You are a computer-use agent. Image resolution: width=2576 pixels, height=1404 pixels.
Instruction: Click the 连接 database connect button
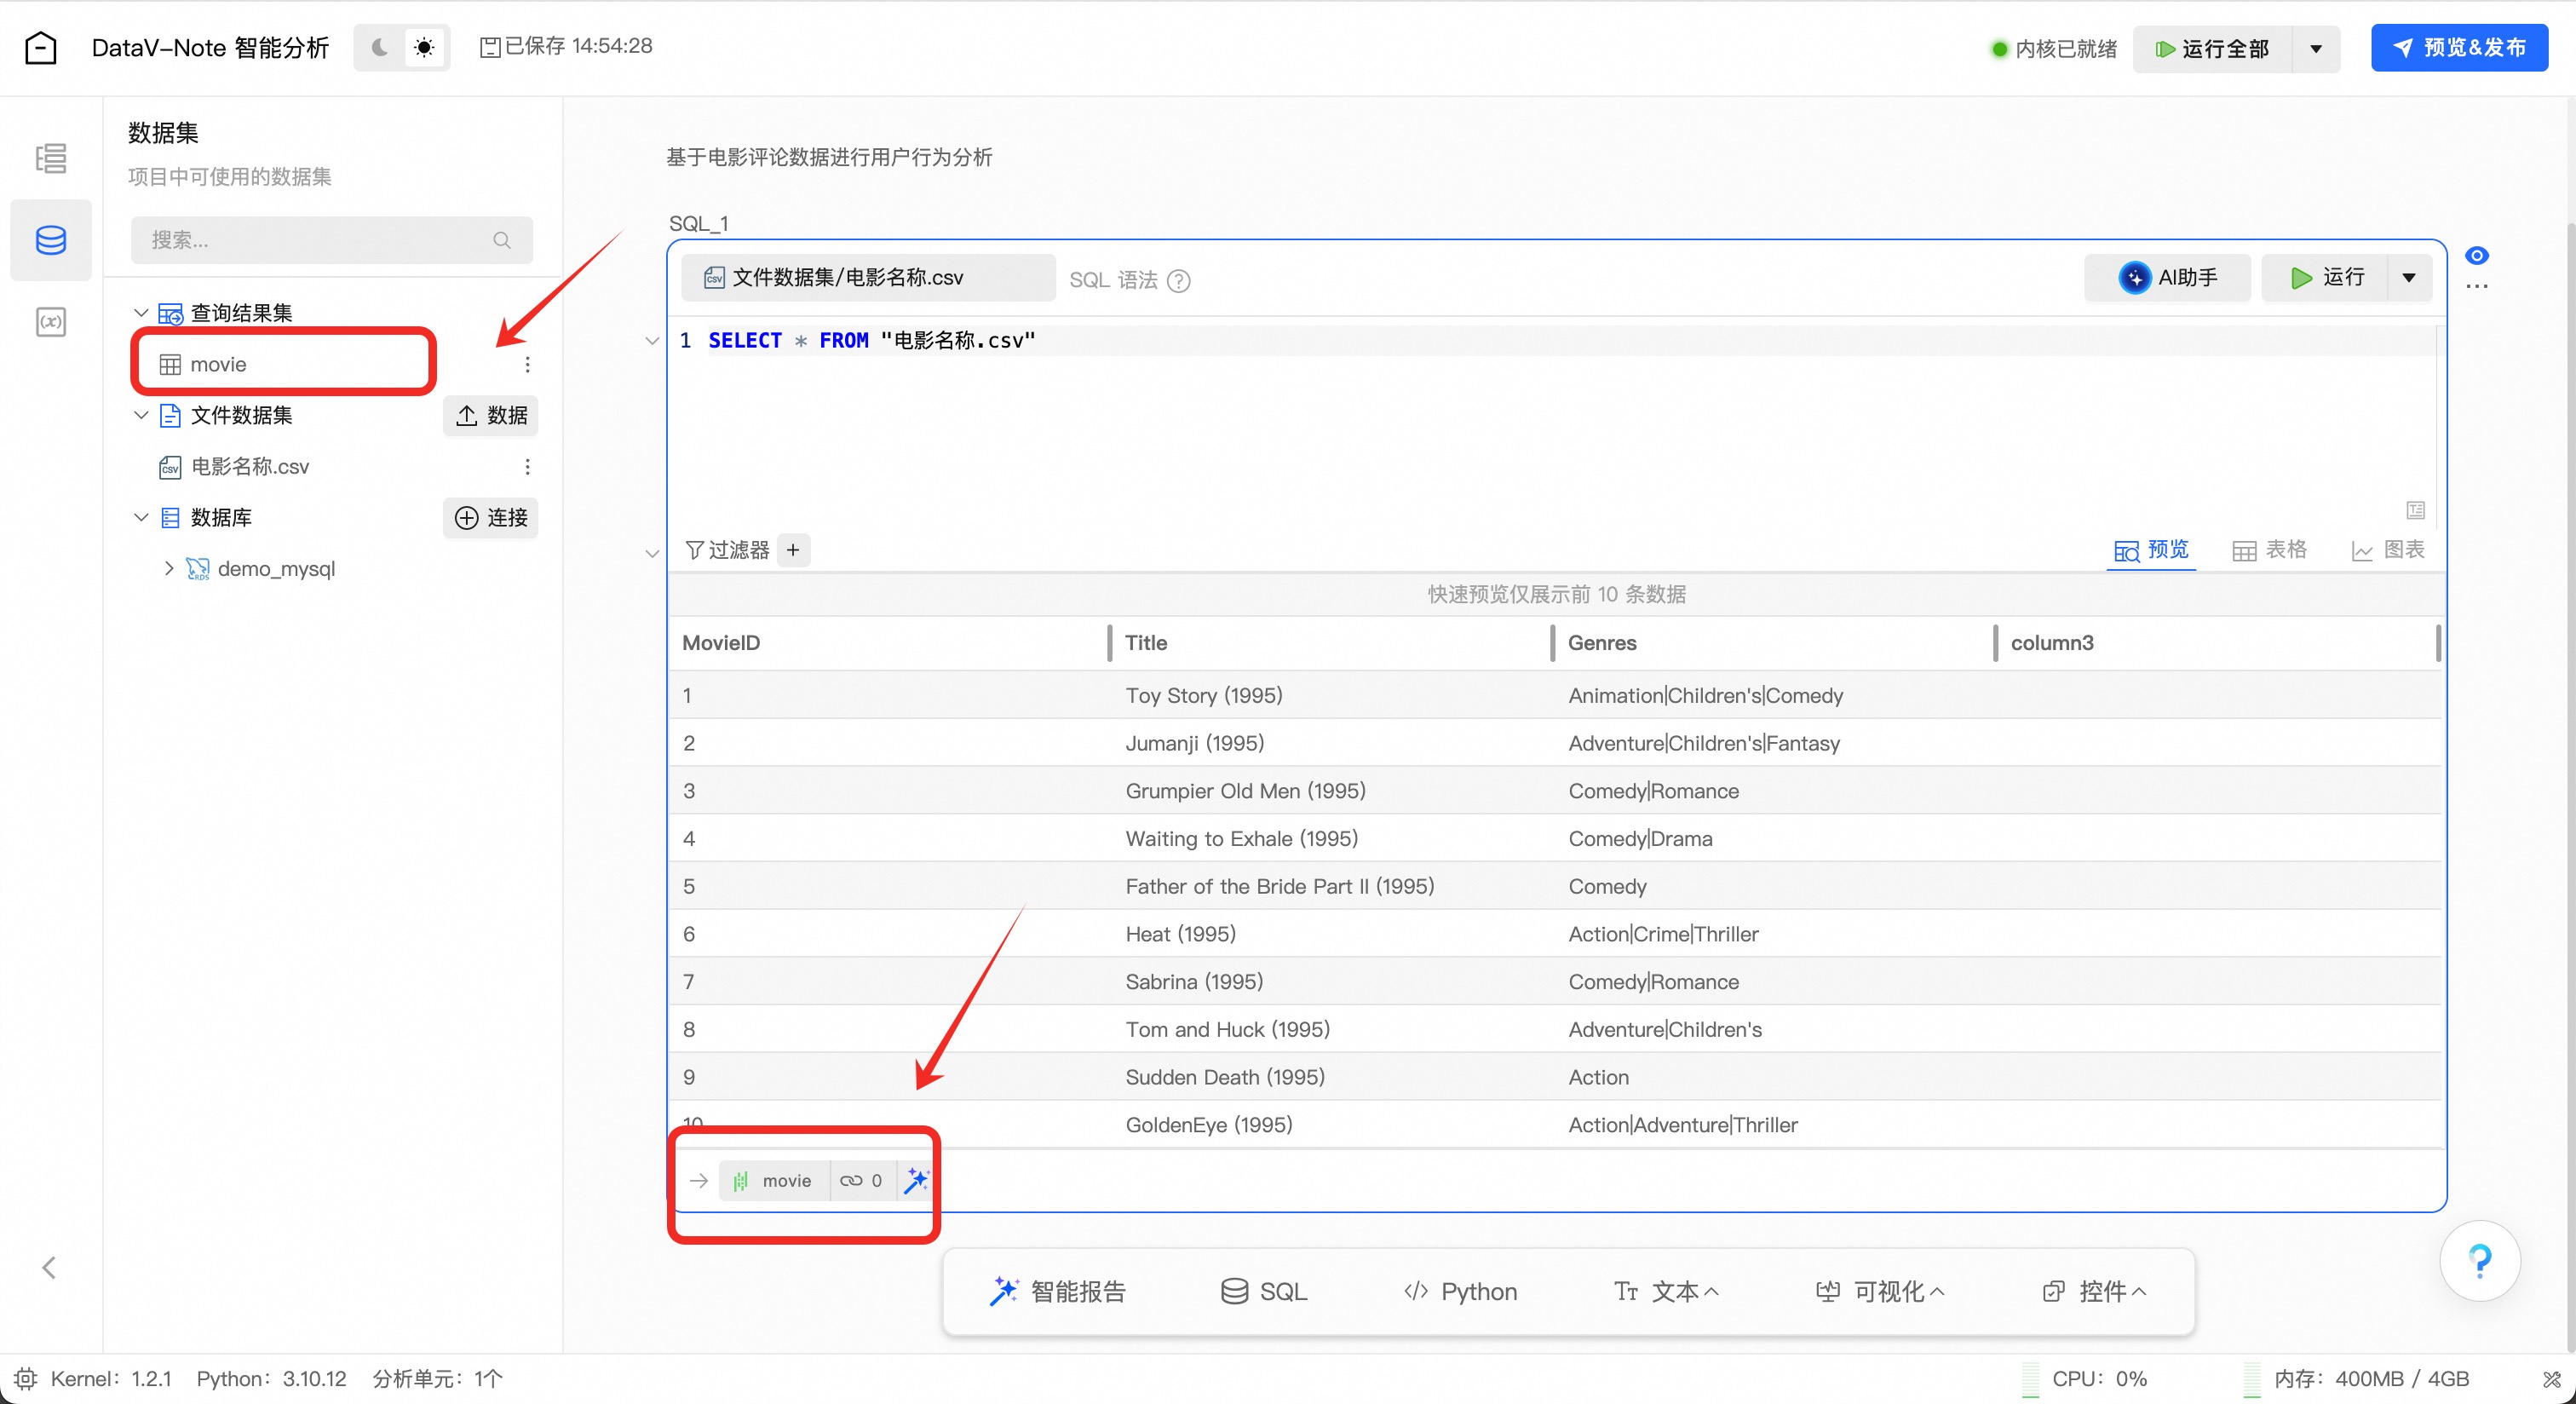click(x=490, y=517)
